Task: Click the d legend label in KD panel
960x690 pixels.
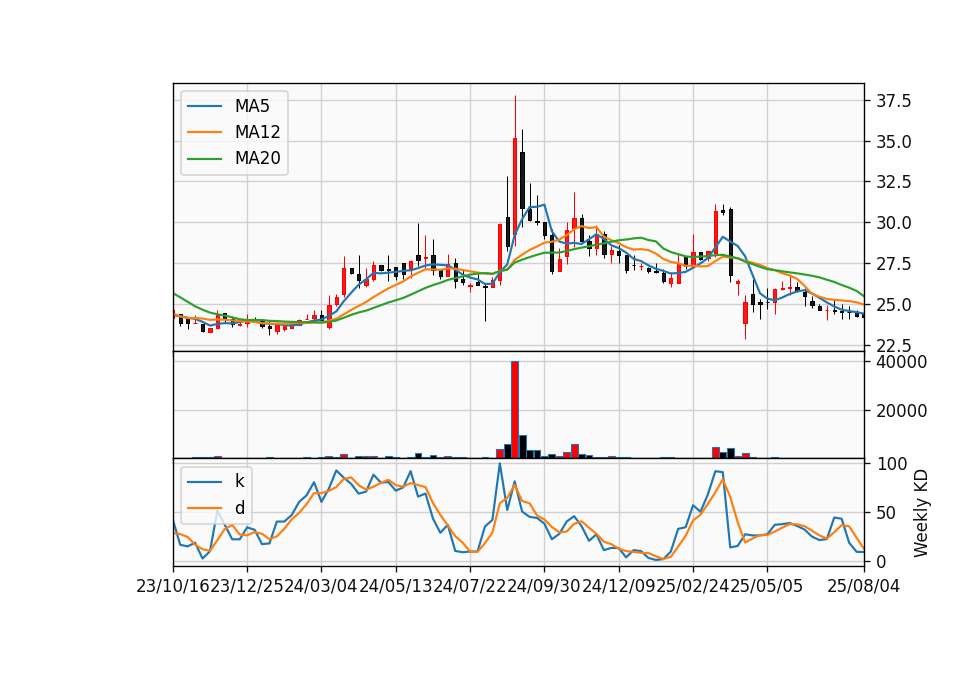Action: [240, 508]
